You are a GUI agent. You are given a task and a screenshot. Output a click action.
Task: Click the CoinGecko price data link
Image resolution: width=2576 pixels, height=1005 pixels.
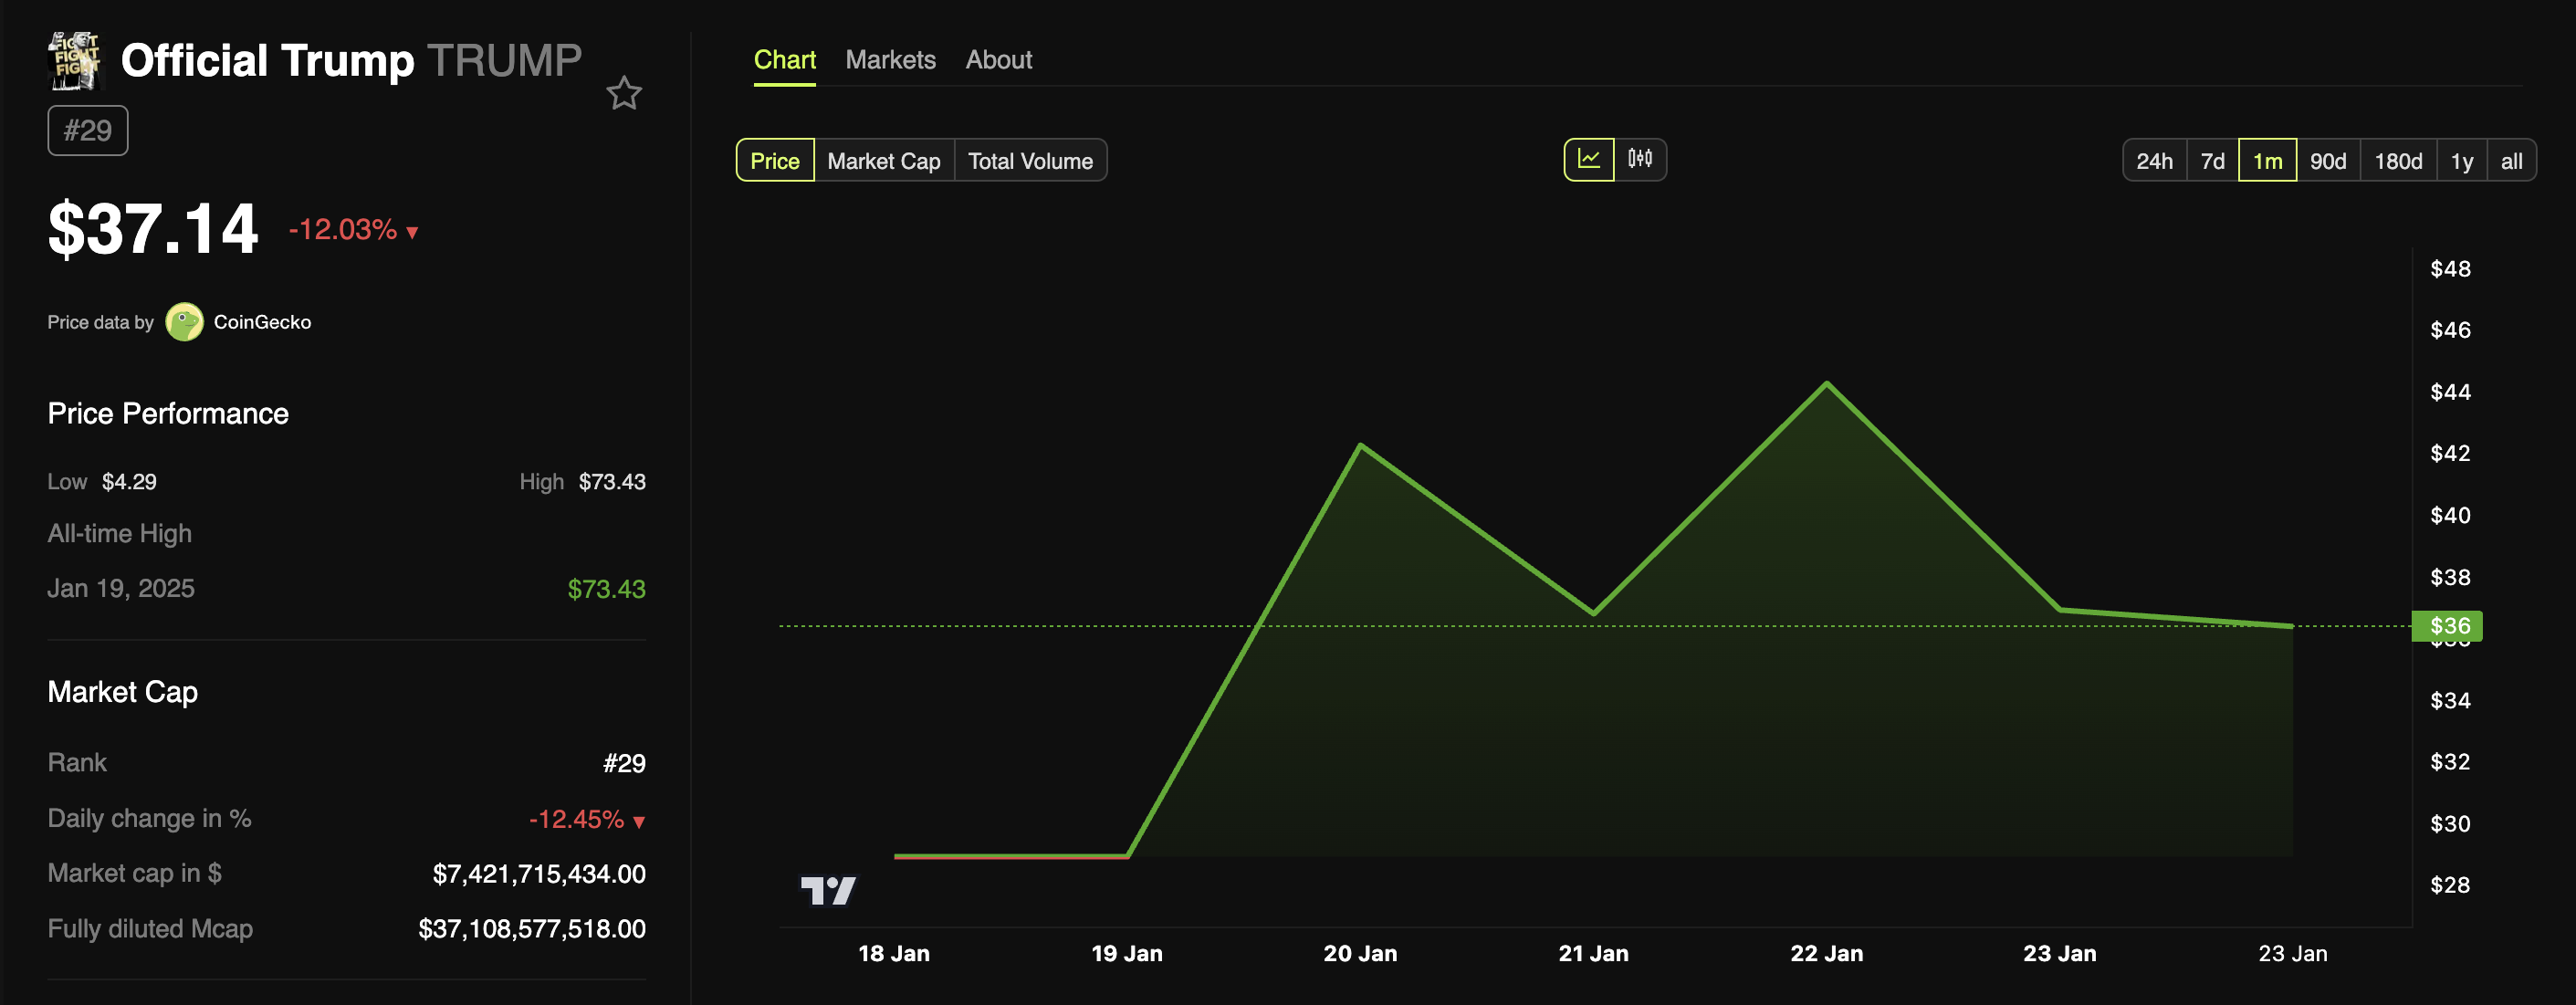pos(262,322)
